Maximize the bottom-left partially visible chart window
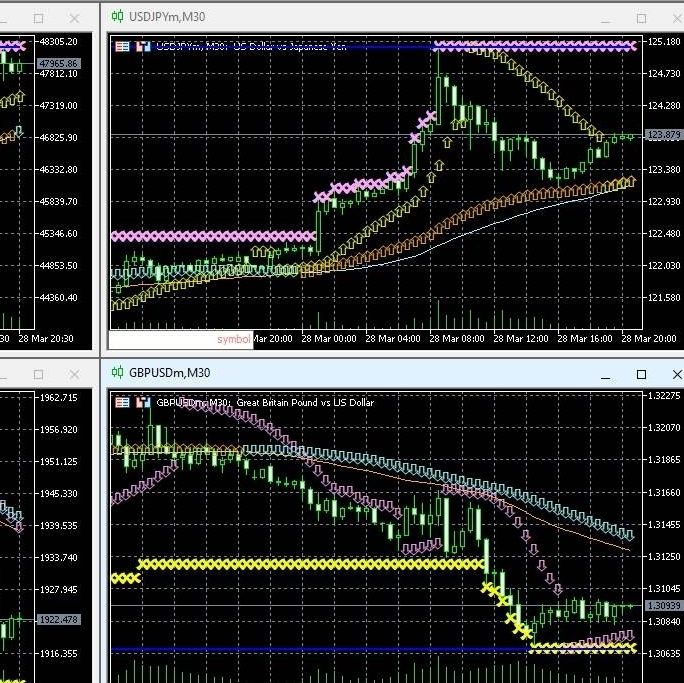This screenshot has width=684, height=683. click(x=38, y=374)
